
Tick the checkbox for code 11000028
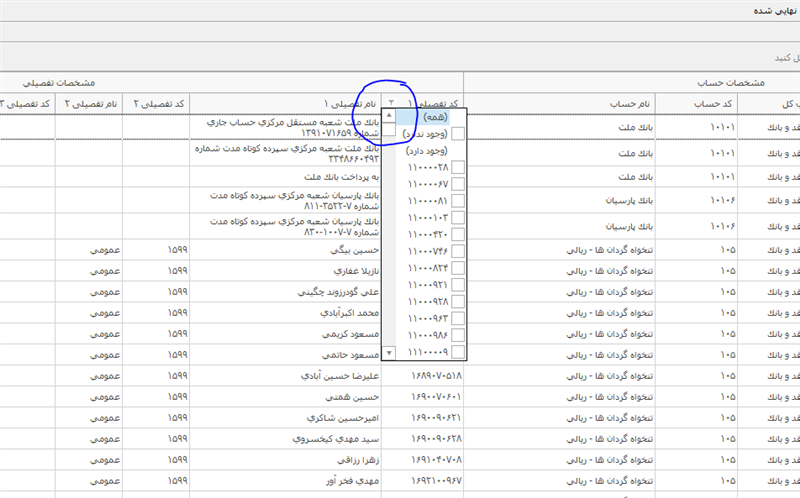click(458, 167)
